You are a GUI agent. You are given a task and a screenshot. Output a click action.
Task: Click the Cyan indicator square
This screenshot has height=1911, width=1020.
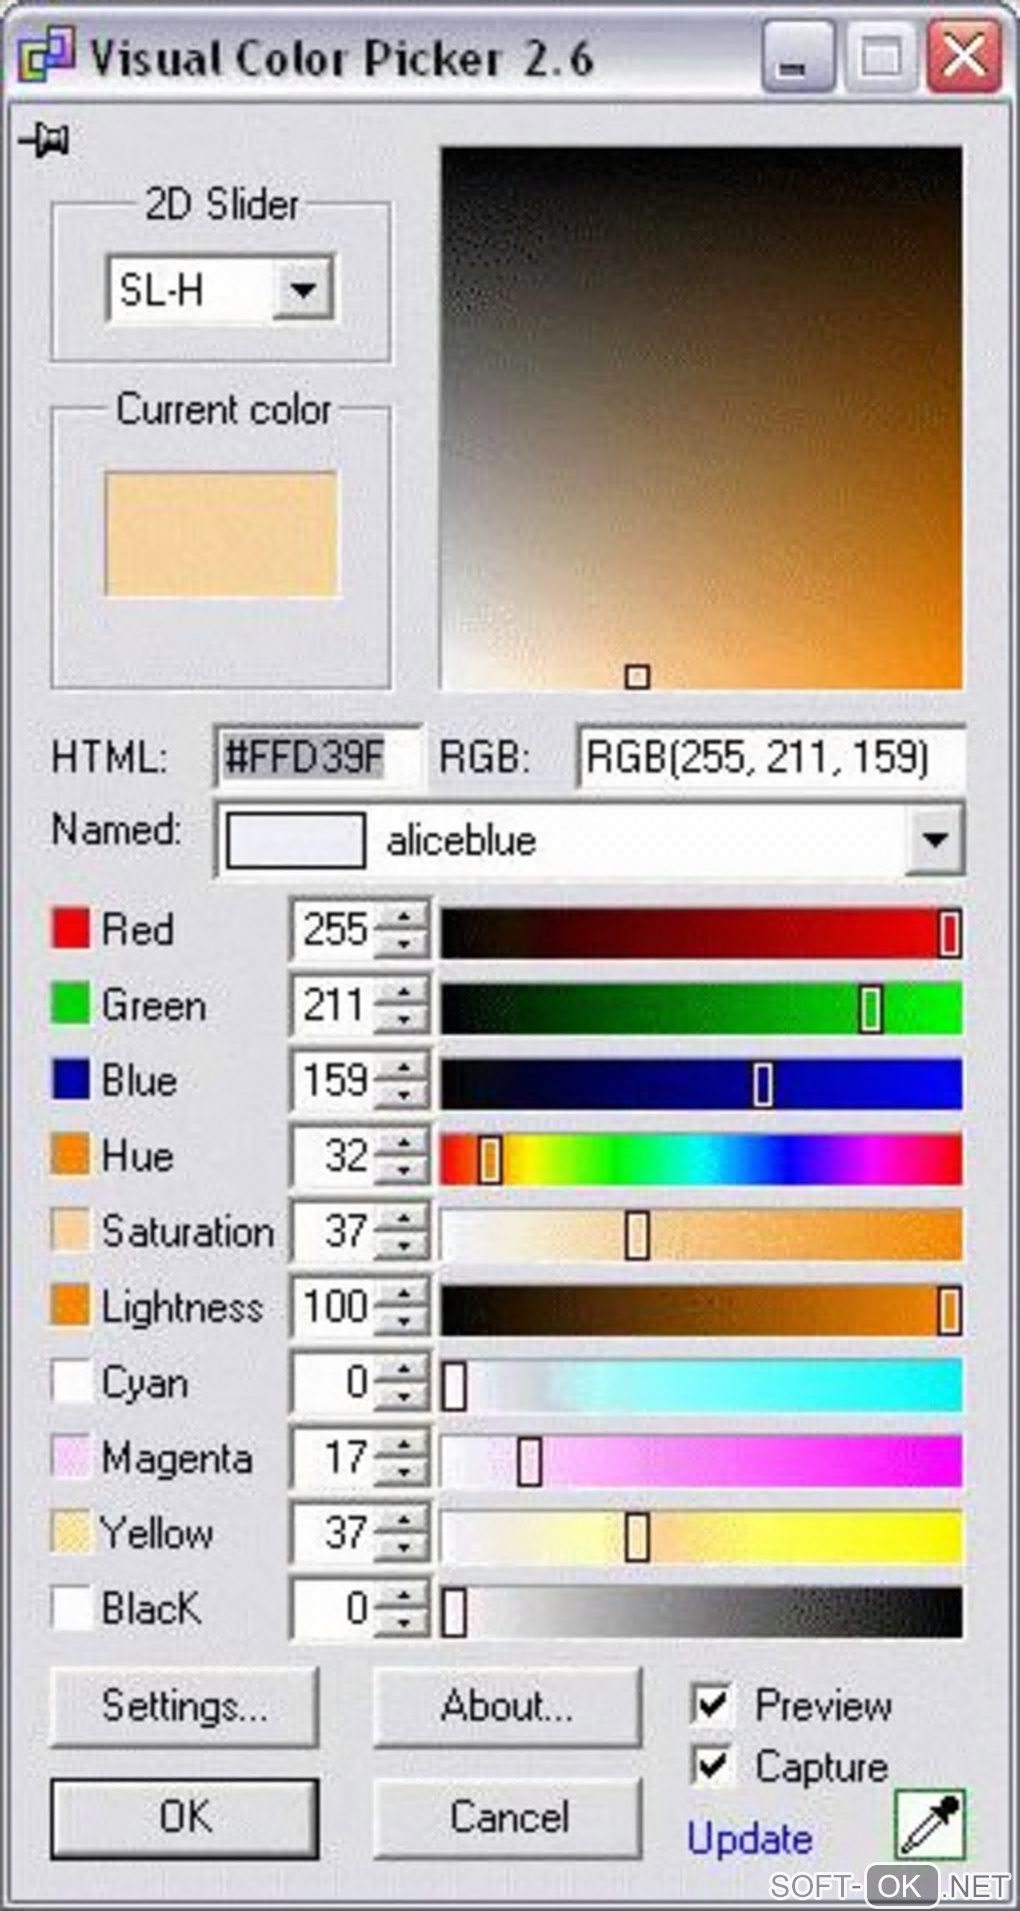tap(70, 1382)
